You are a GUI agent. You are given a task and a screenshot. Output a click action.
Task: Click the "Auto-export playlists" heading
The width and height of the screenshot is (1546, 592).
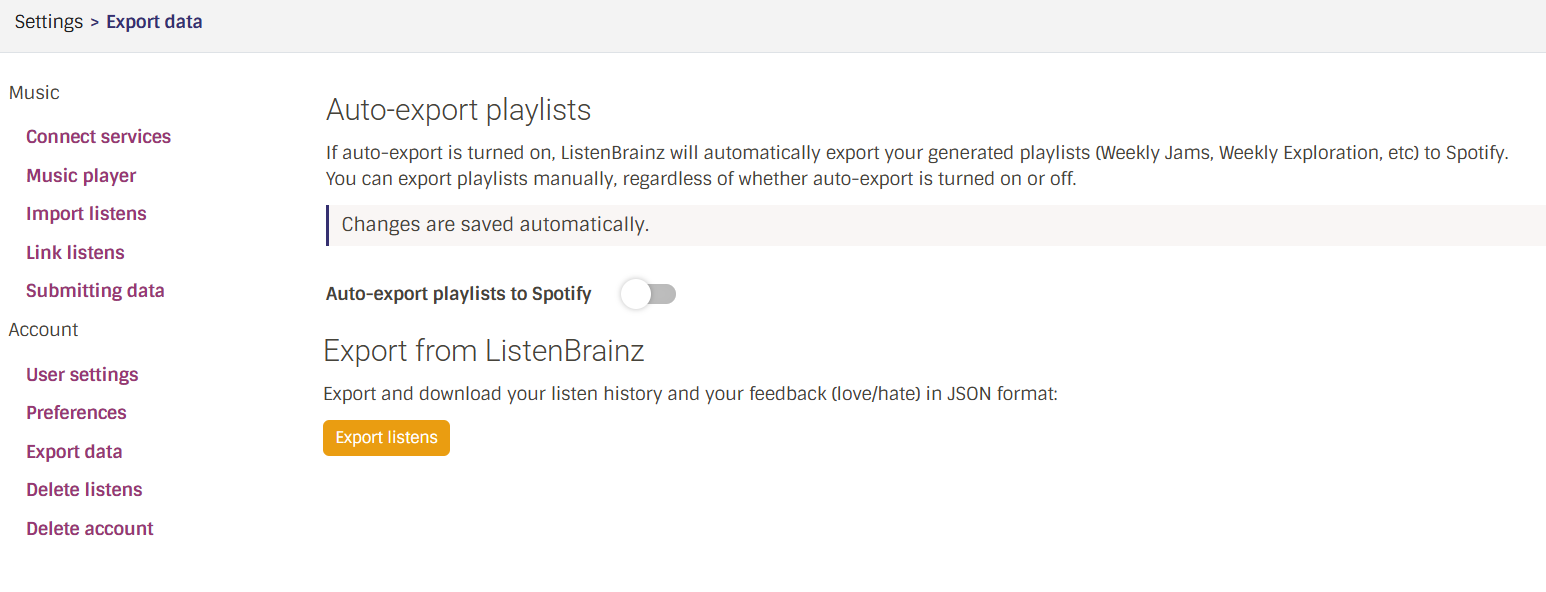click(458, 110)
